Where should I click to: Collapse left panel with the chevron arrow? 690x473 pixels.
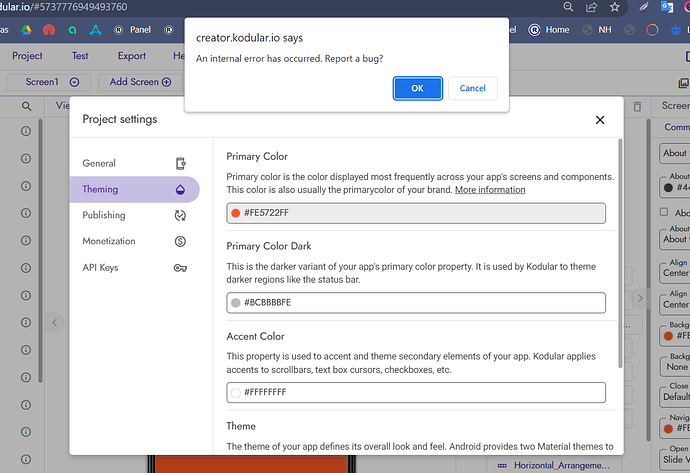click(x=55, y=323)
